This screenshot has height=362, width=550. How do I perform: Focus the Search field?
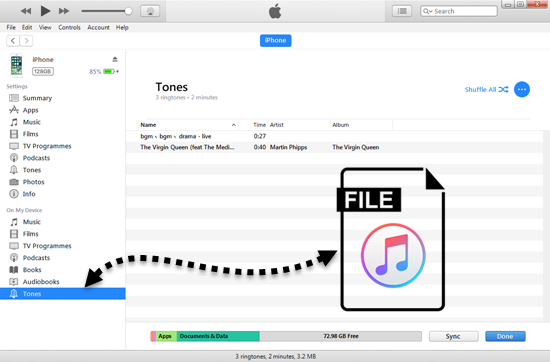click(459, 11)
